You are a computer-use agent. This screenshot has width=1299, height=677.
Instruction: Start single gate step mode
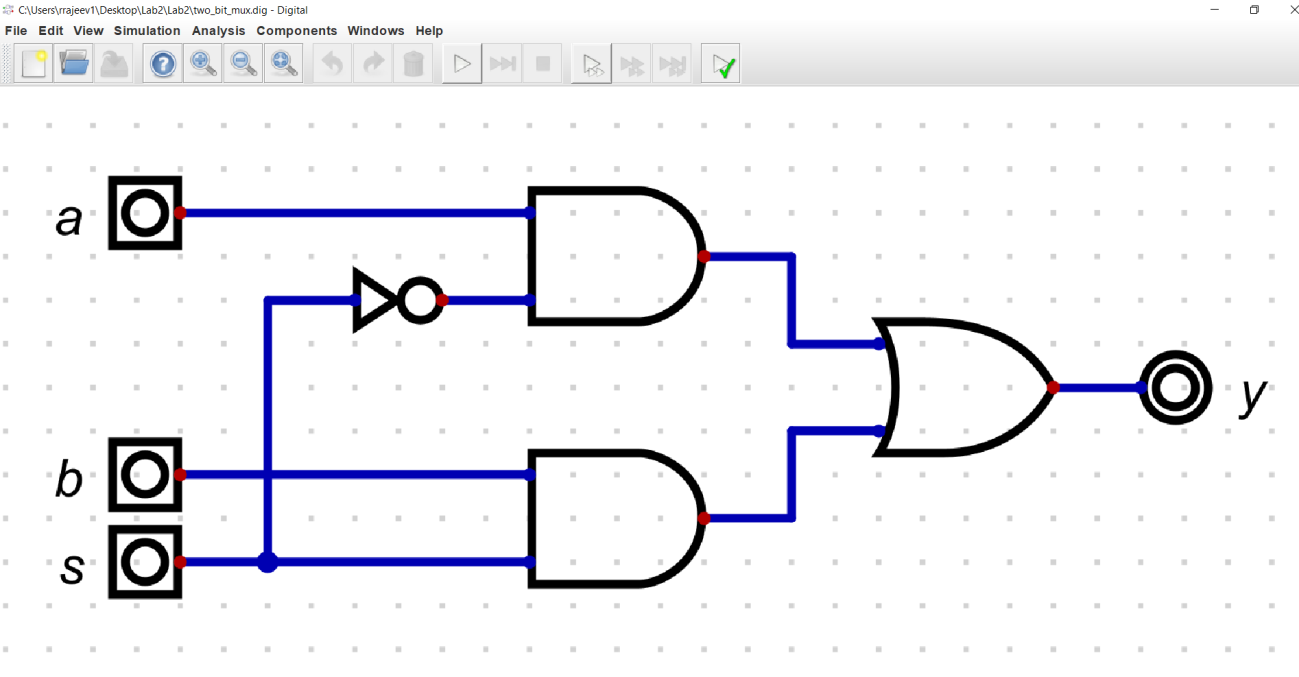592,65
